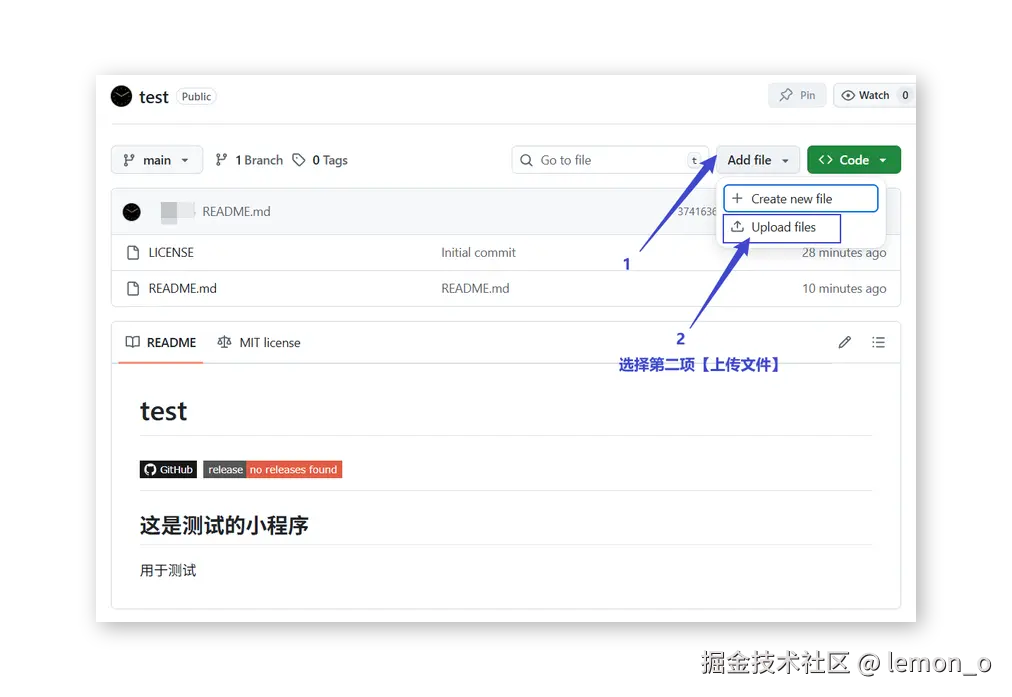Viewport: 1012px width, 697px height.
Task: Pin this repository
Action: [797, 94]
